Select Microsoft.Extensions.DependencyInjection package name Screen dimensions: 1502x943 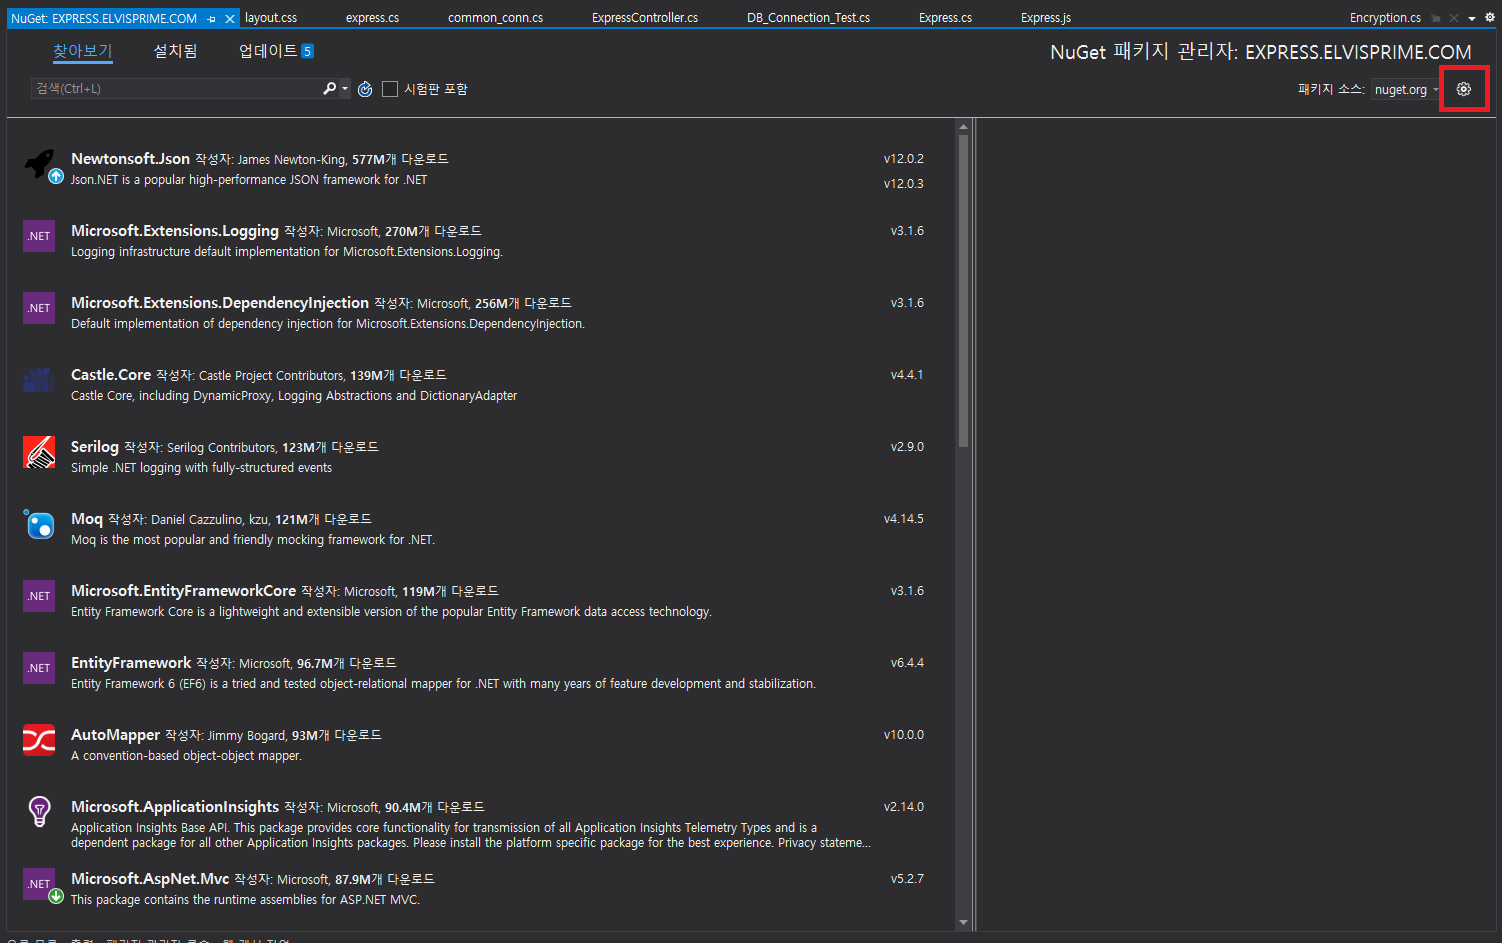tap(220, 303)
